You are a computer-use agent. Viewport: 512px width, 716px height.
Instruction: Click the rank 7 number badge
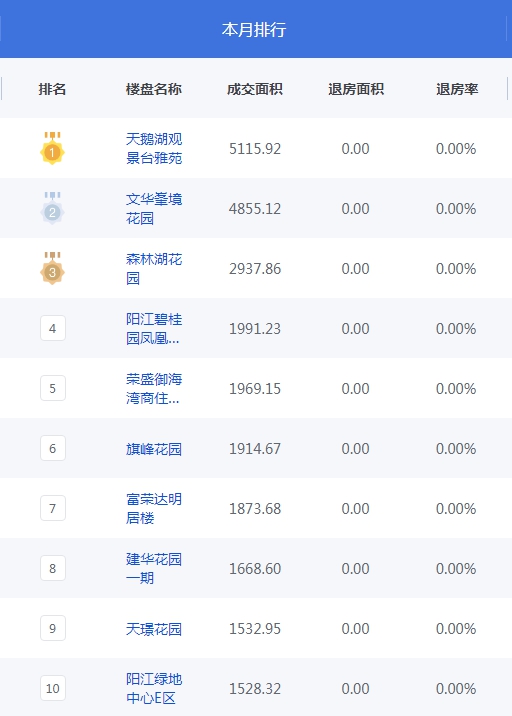pos(53,508)
